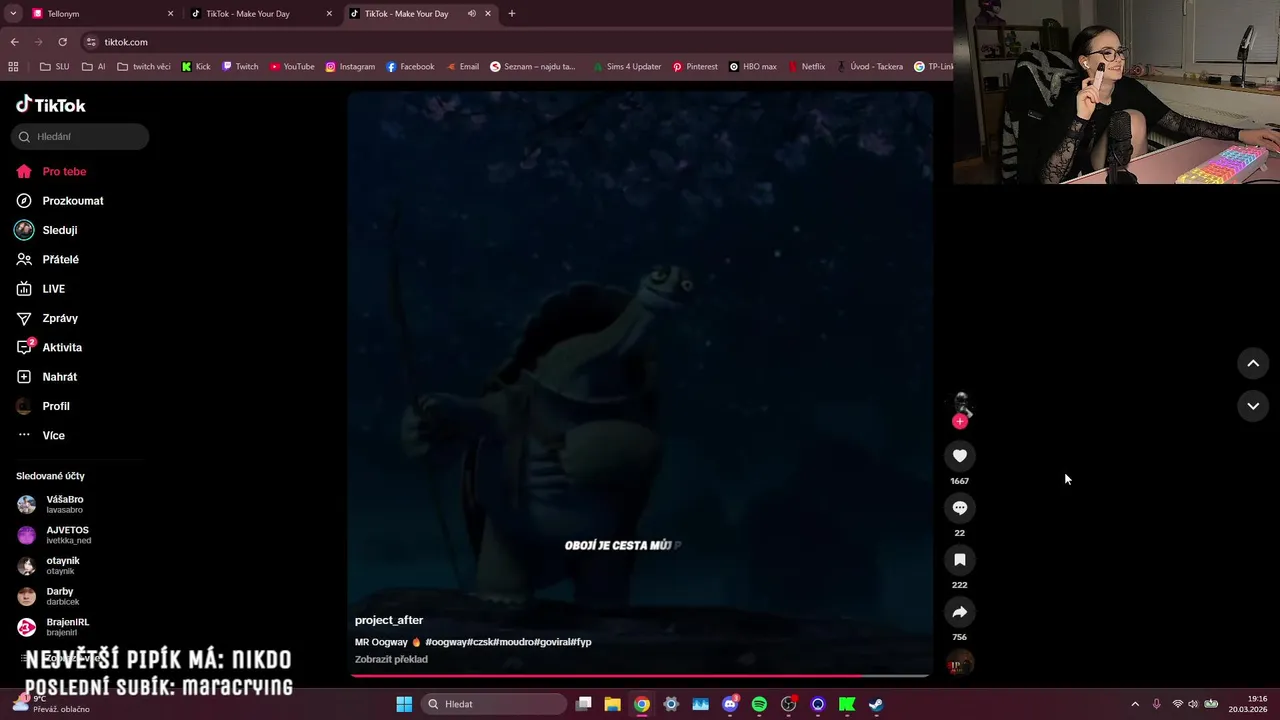
Task: Open Discord from the taskbar
Action: click(x=730, y=704)
